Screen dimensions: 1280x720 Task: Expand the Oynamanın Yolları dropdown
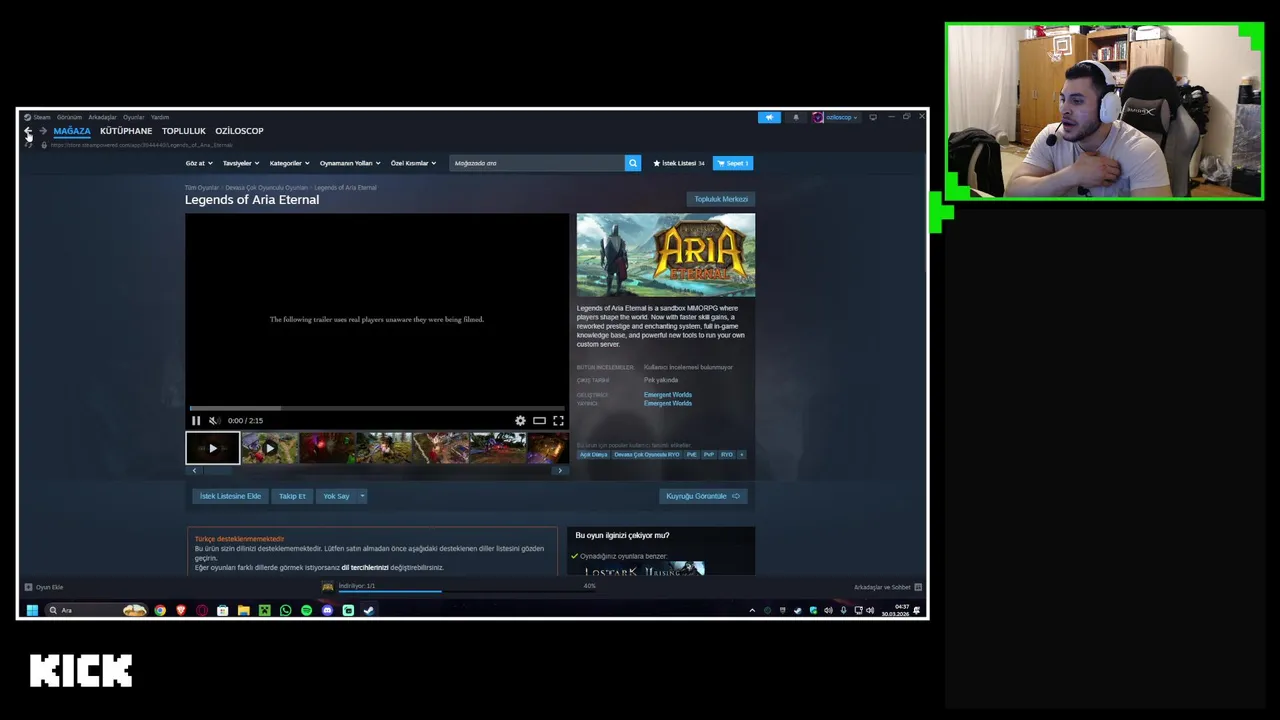pyautogui.click(x=350, y=163)
